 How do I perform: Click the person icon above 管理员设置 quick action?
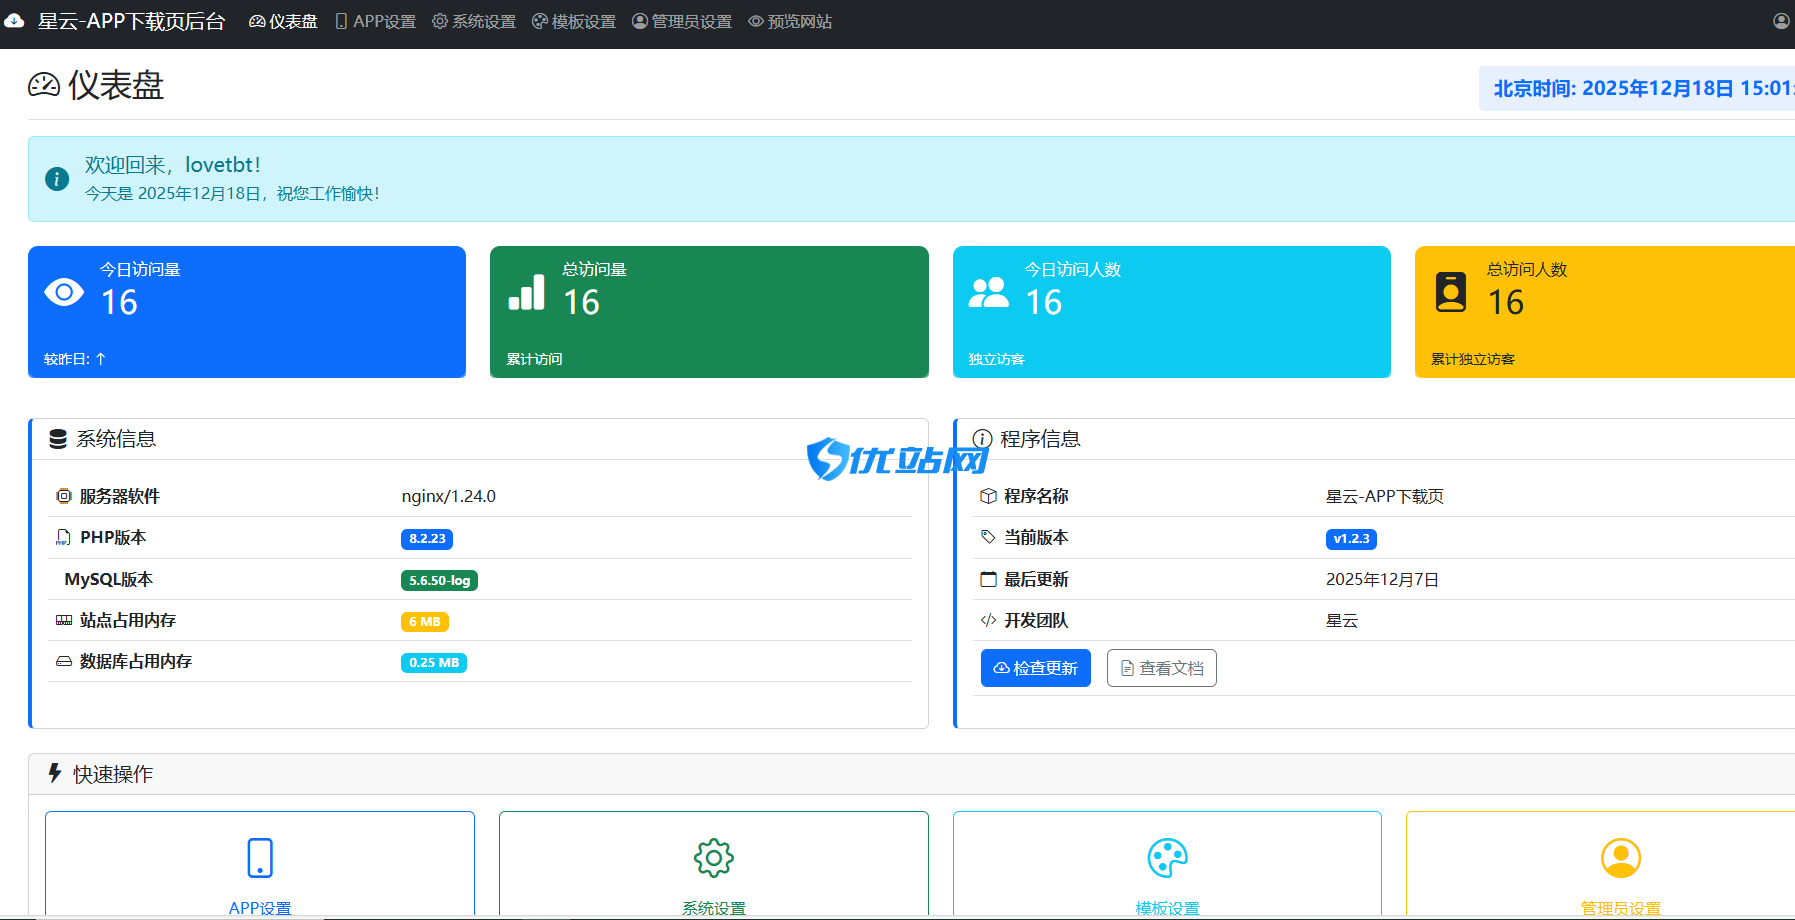1620,857
